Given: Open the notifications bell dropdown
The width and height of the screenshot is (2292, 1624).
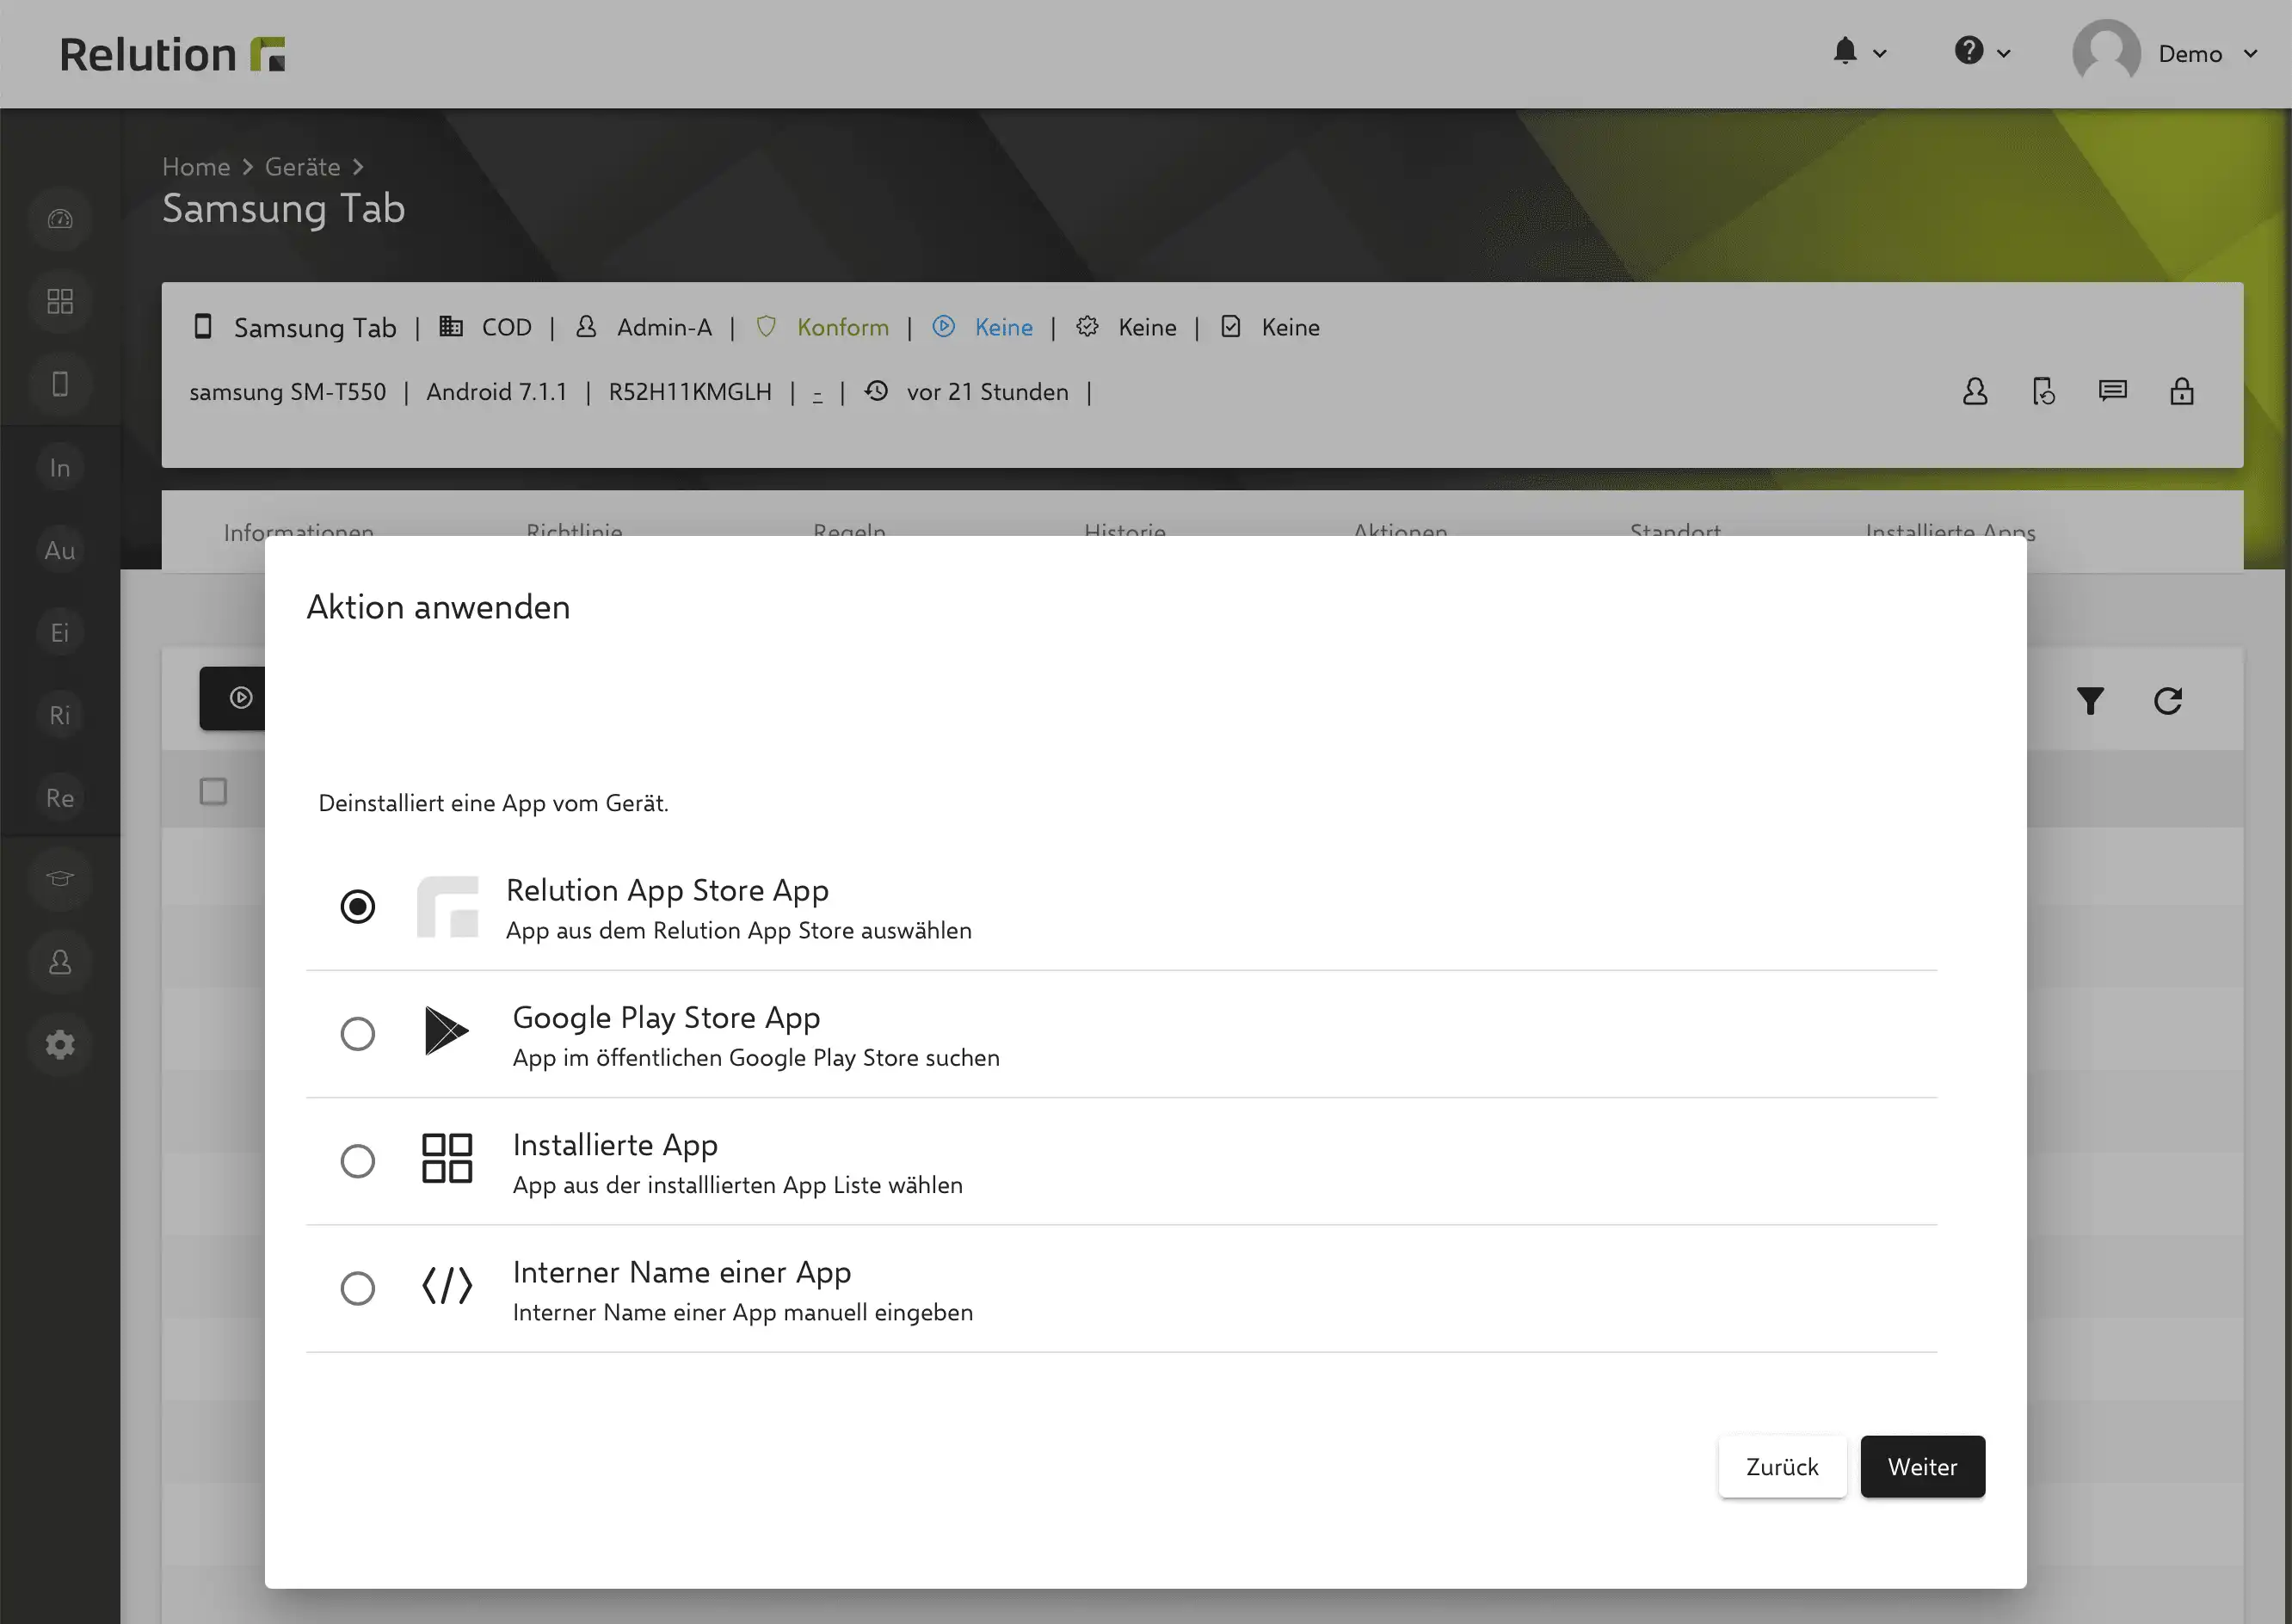Looking at the screenshot, I should coord(1858,52).
